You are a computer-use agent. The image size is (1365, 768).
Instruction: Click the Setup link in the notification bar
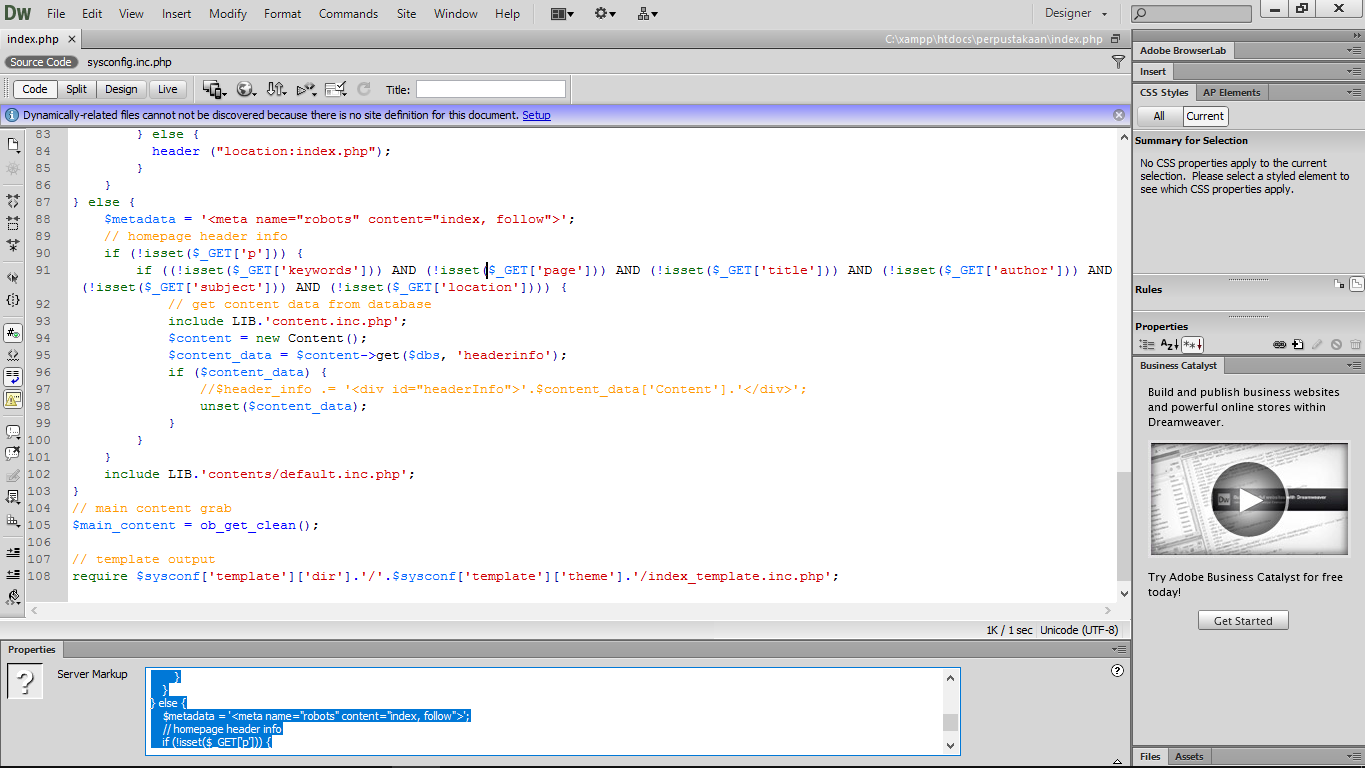[x=536, y=114]
